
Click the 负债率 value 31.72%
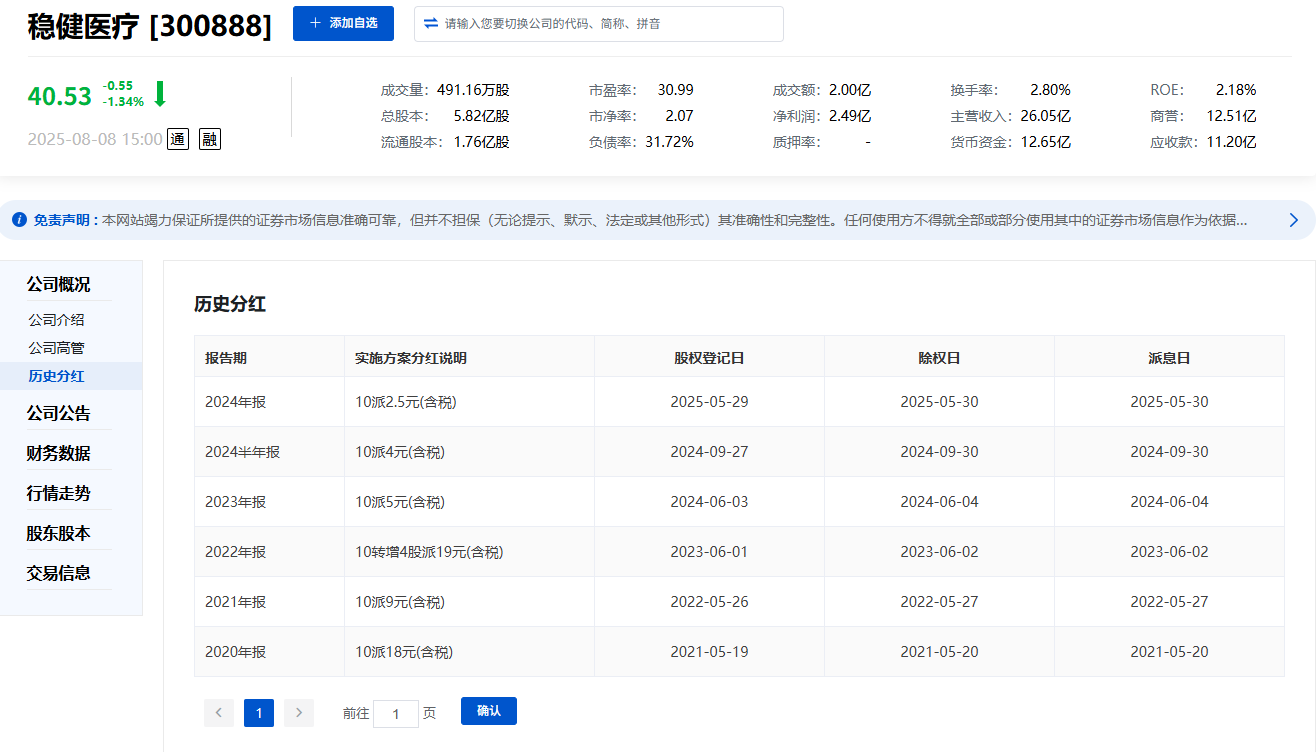669,142
